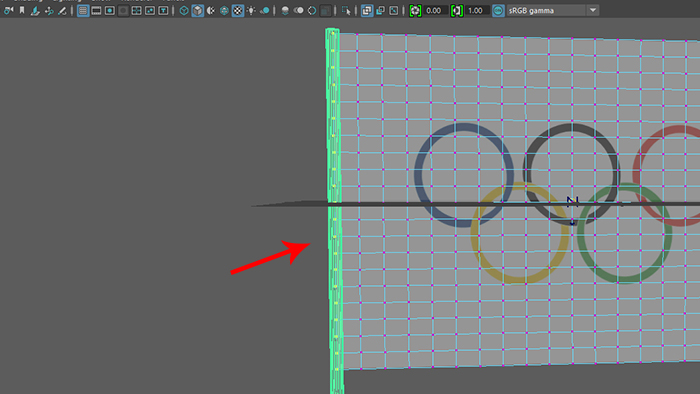Click the Select Camera icon
Image resolution: width=700 pixels, height=394 pixels.
click(8, 10)
